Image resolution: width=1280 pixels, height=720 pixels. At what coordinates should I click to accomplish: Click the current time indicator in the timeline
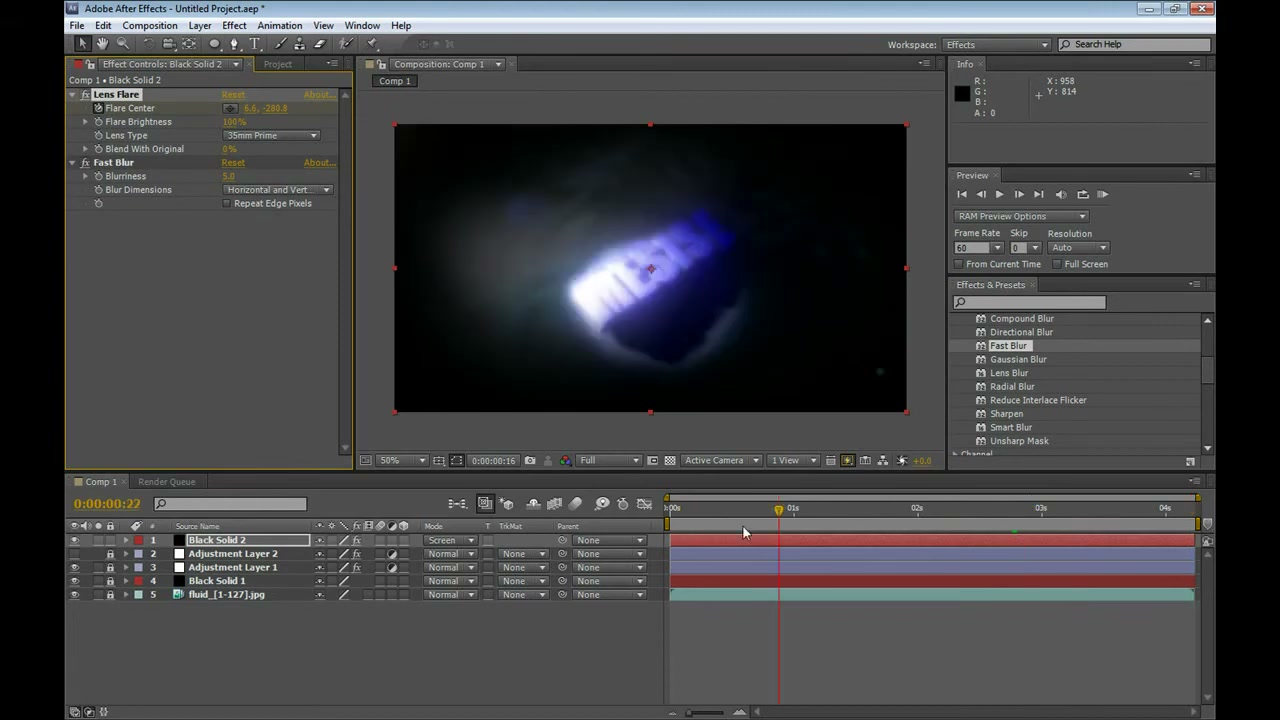[x=778, y=510]
